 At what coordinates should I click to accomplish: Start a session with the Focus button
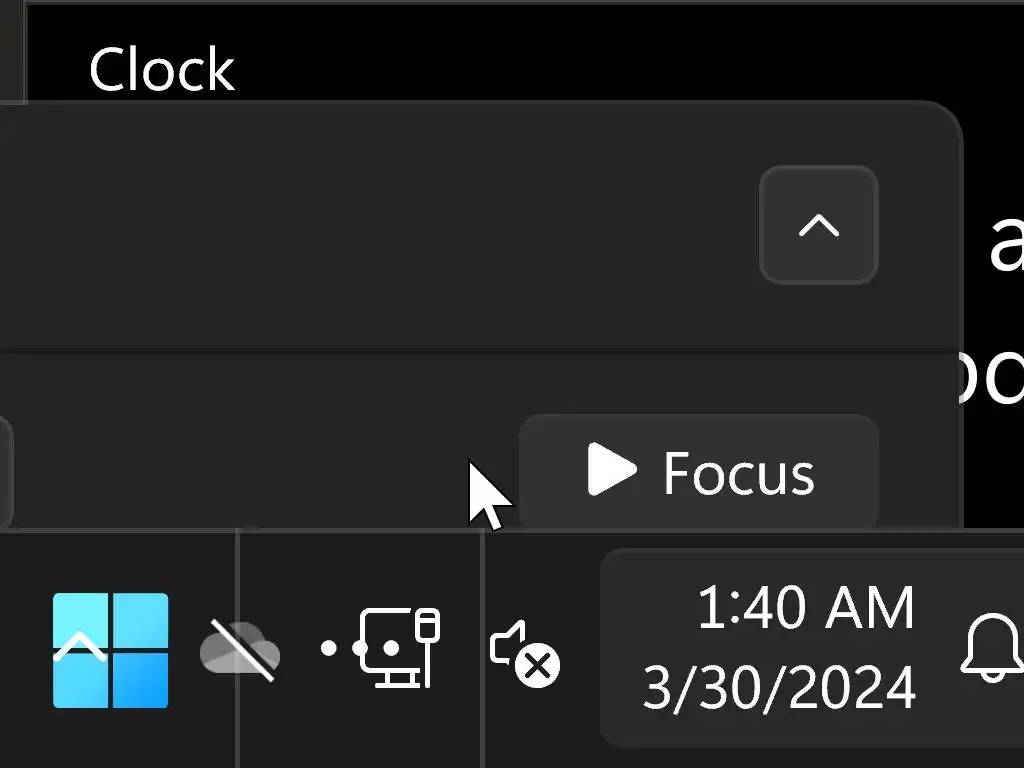tap(698, 472)
